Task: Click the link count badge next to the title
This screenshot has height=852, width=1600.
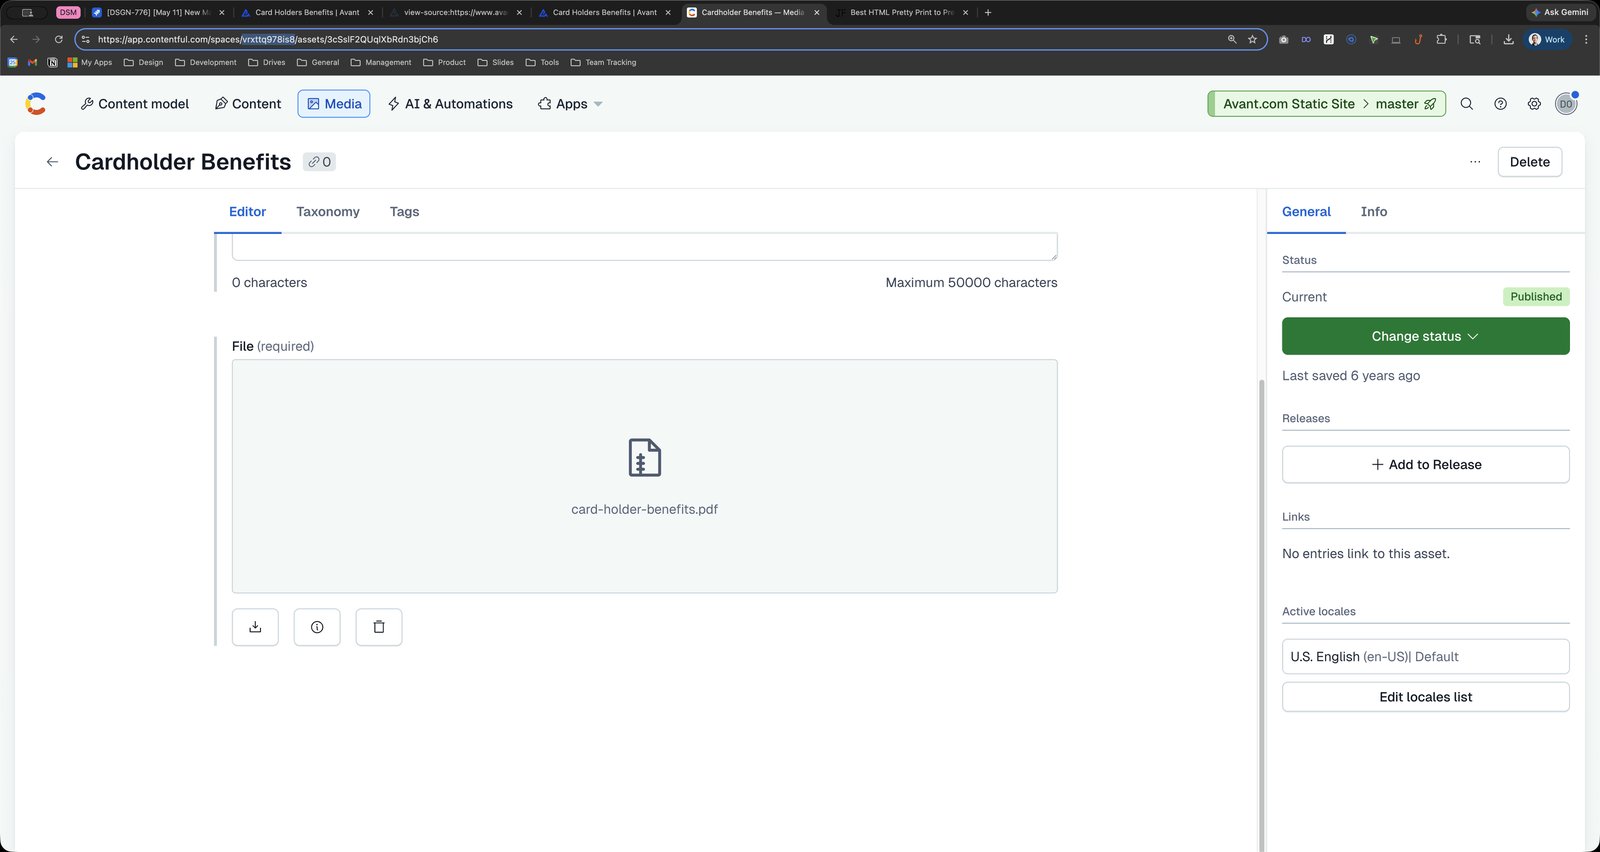Action: (x=319, y=162)
